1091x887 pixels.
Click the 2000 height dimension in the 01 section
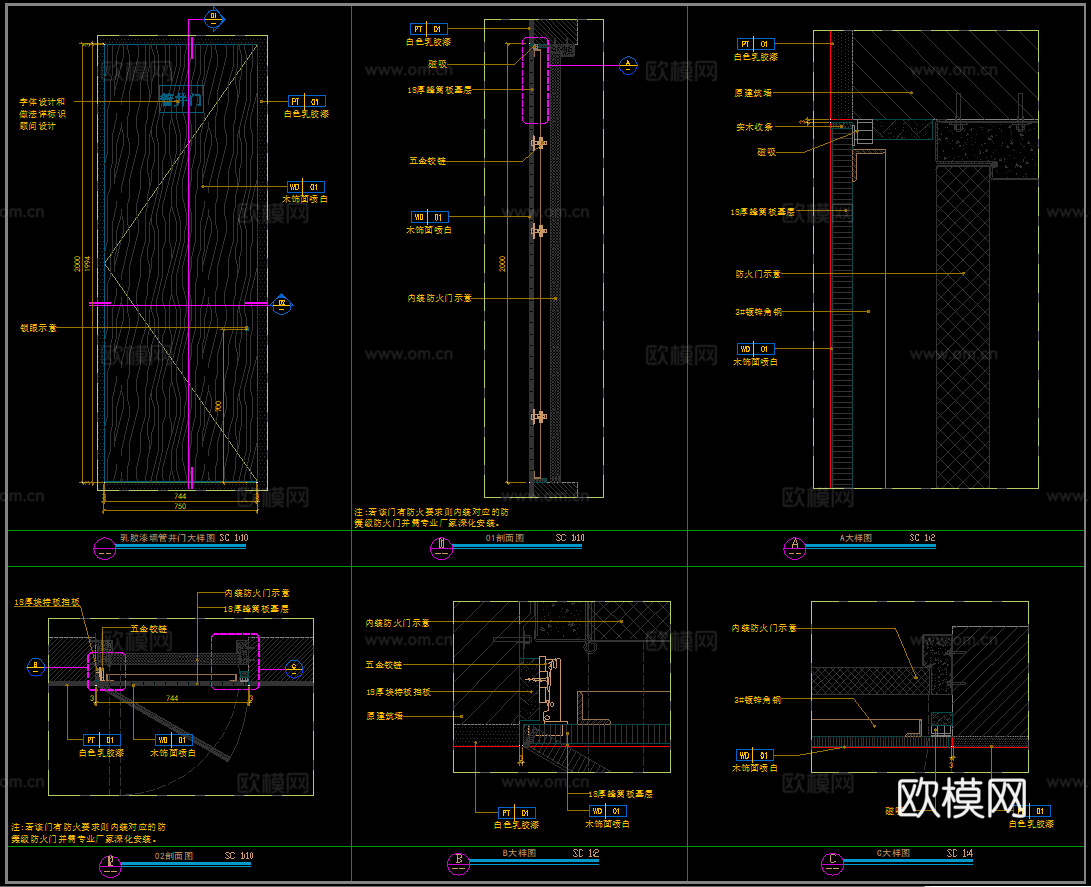point(502,264)
